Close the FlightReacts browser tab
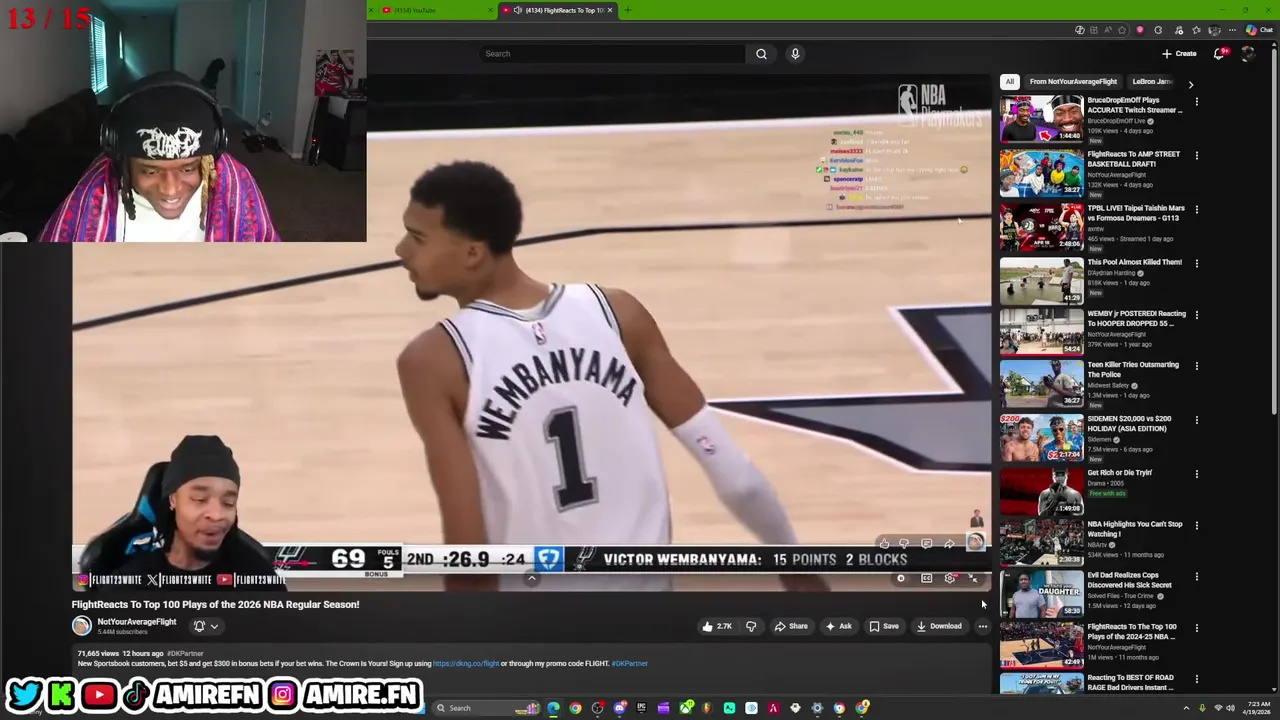 610,10
